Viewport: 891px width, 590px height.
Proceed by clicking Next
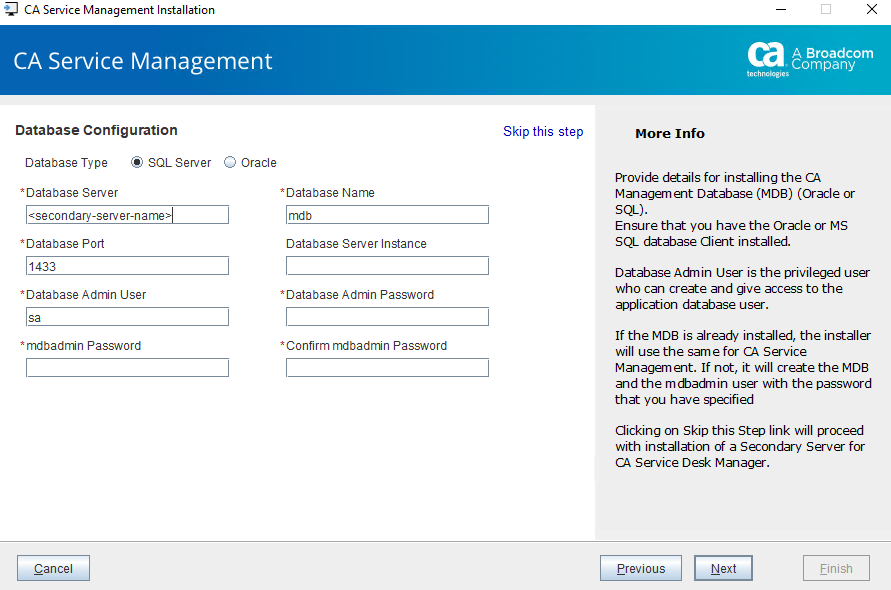[723, 568]
